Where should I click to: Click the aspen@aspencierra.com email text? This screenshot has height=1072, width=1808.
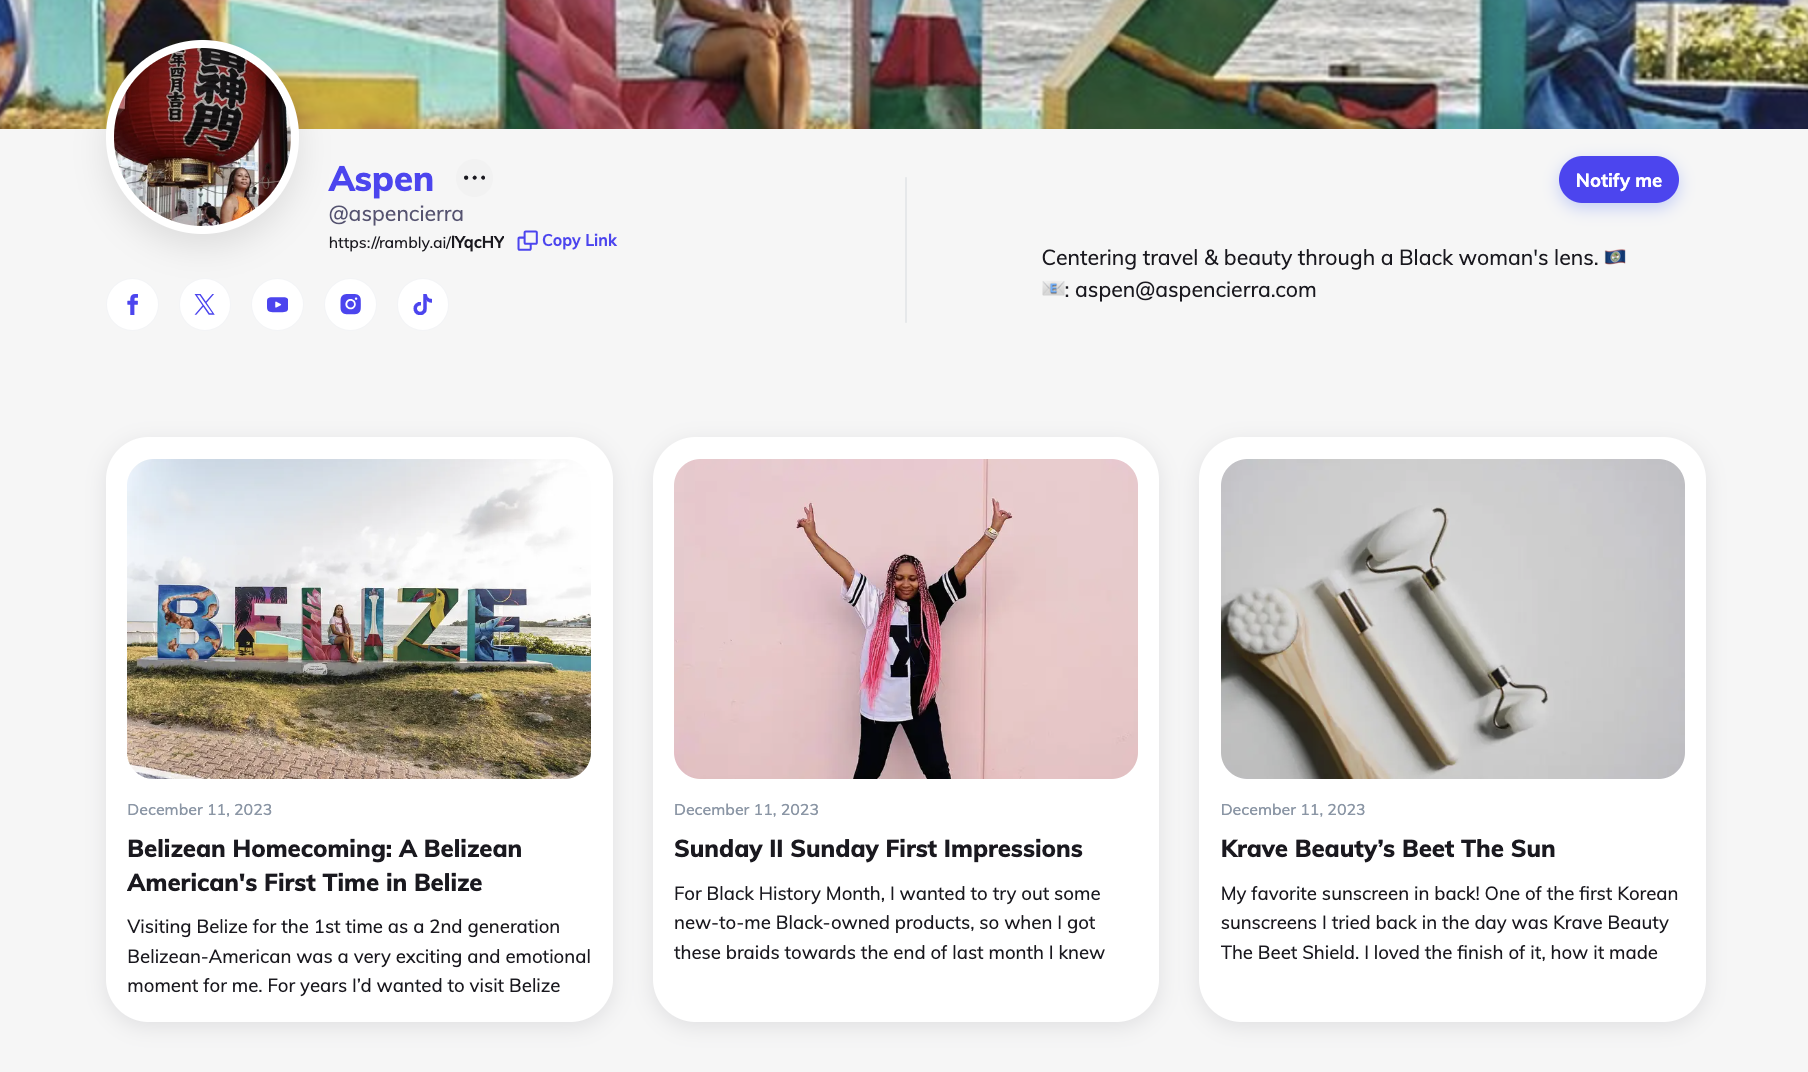(1195, 290)
